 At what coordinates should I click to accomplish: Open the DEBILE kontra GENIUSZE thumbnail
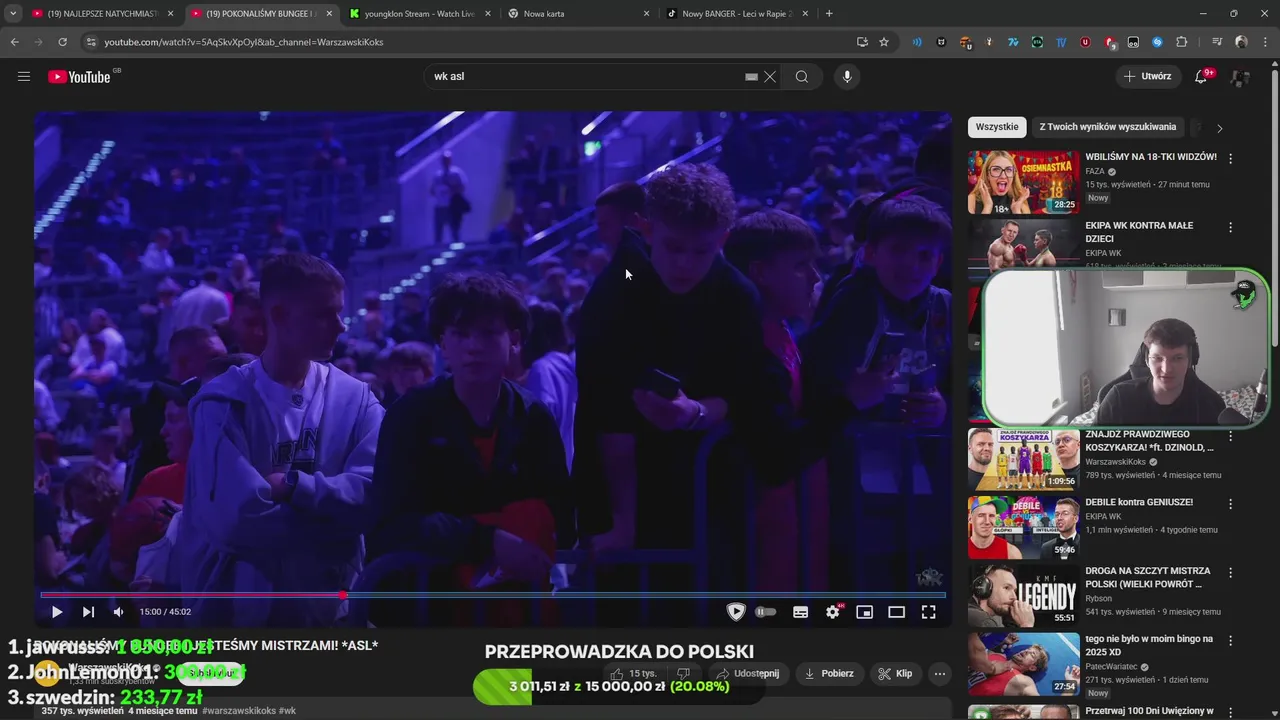click(x=1024, y=527)
